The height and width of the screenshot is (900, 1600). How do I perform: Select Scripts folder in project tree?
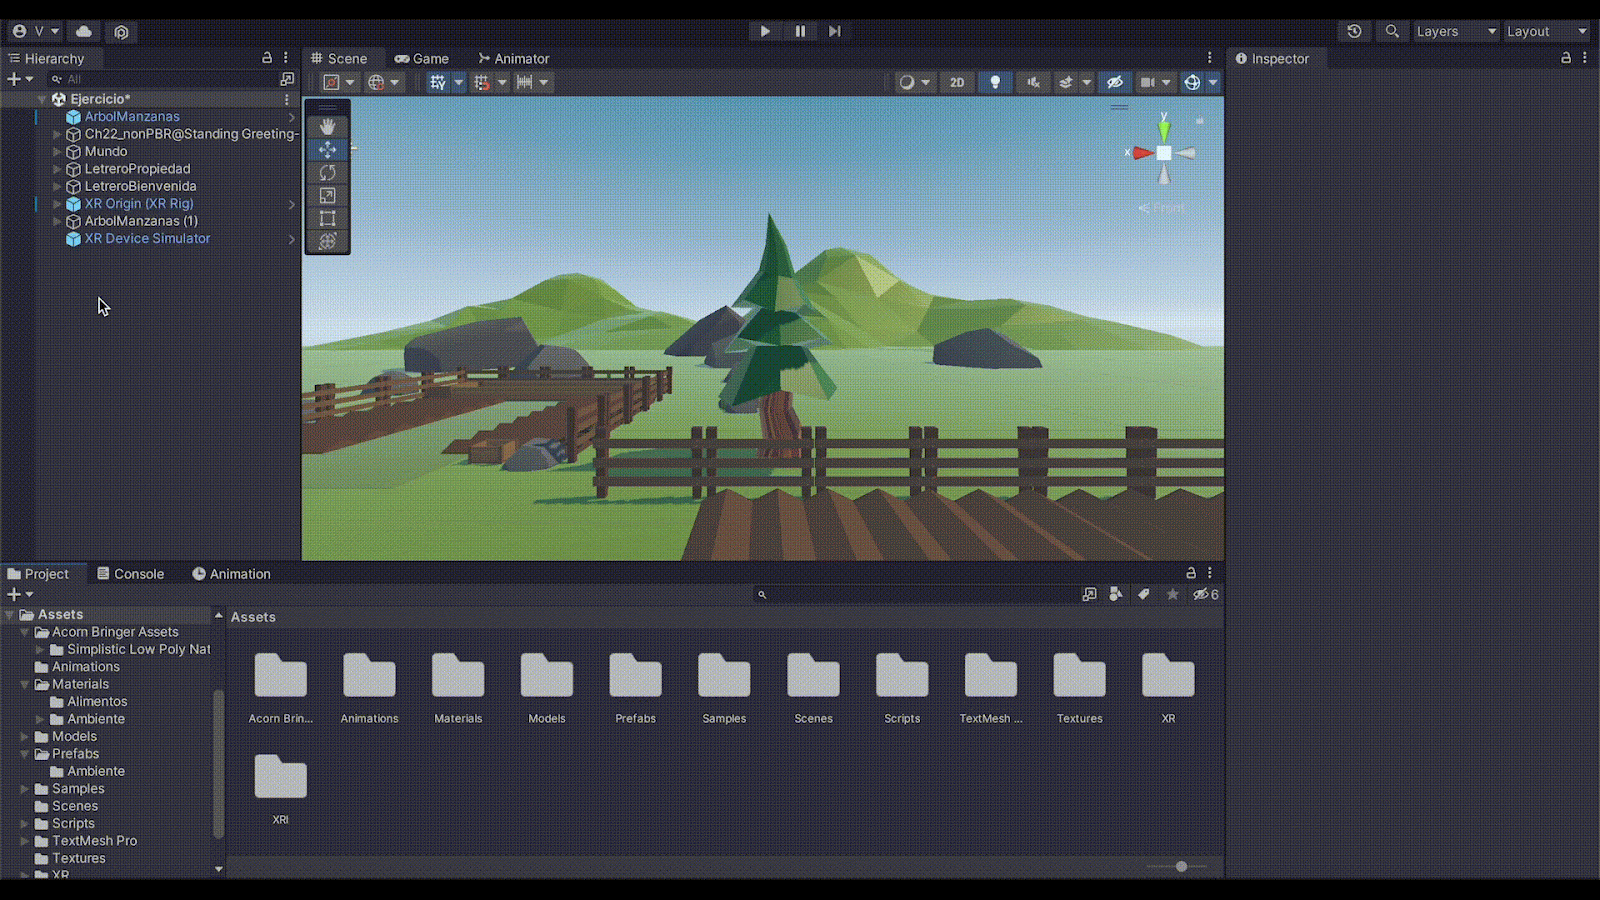click(73, 823)
